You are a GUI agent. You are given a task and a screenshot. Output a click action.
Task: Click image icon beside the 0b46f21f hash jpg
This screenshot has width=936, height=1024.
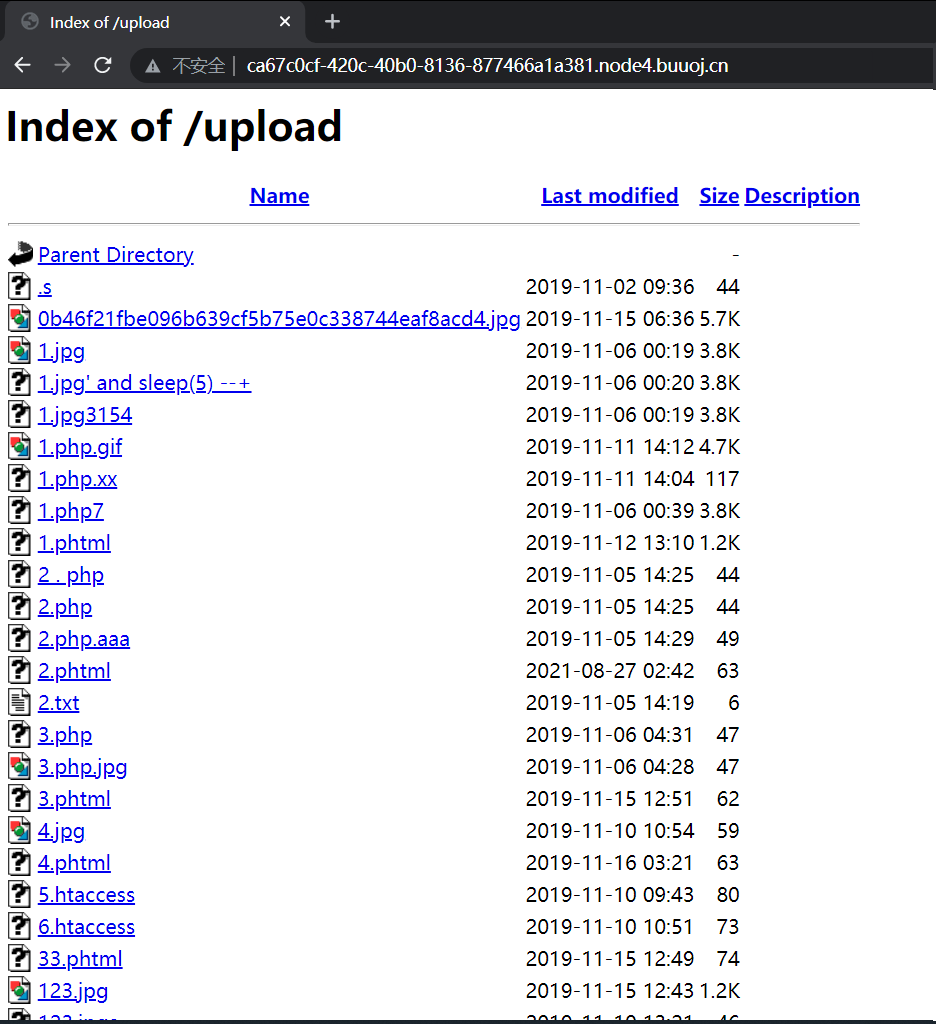[20, 319]
